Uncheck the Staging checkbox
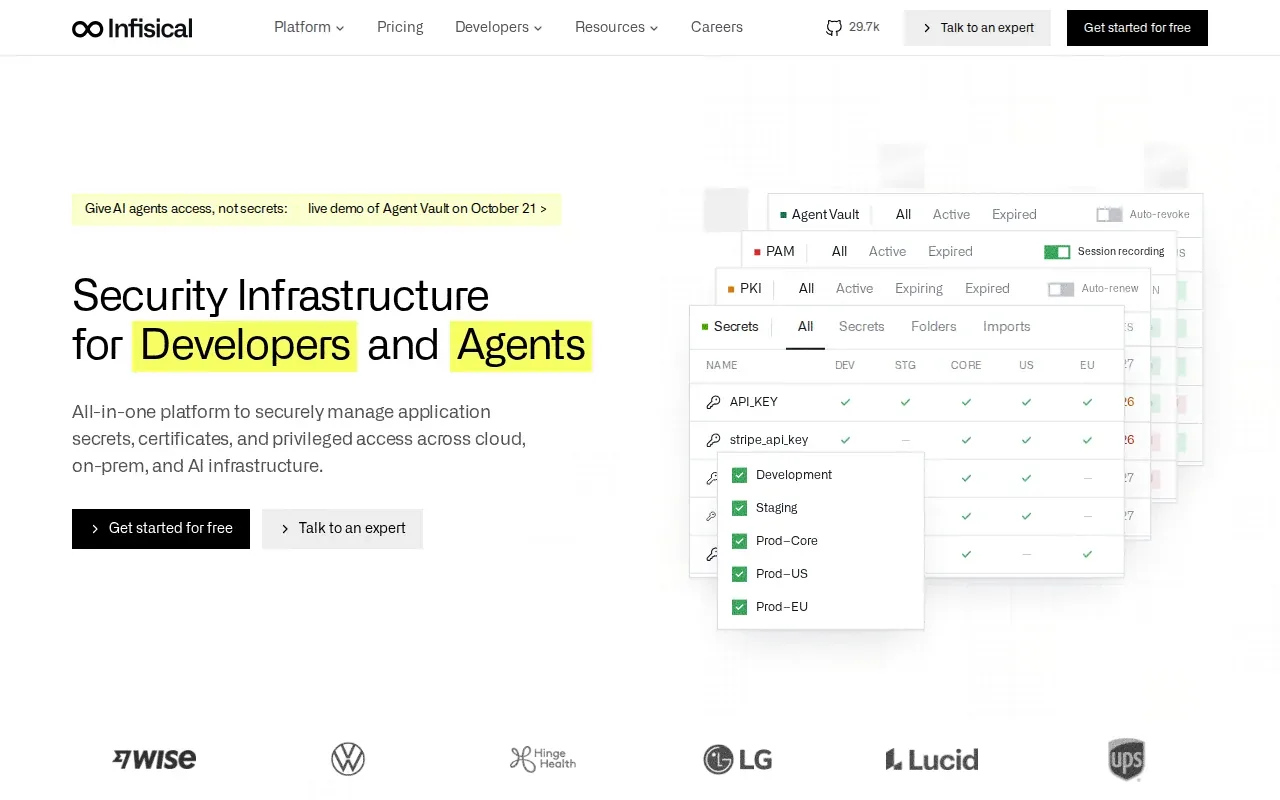 pyautogui.click(x=740, y=508)
